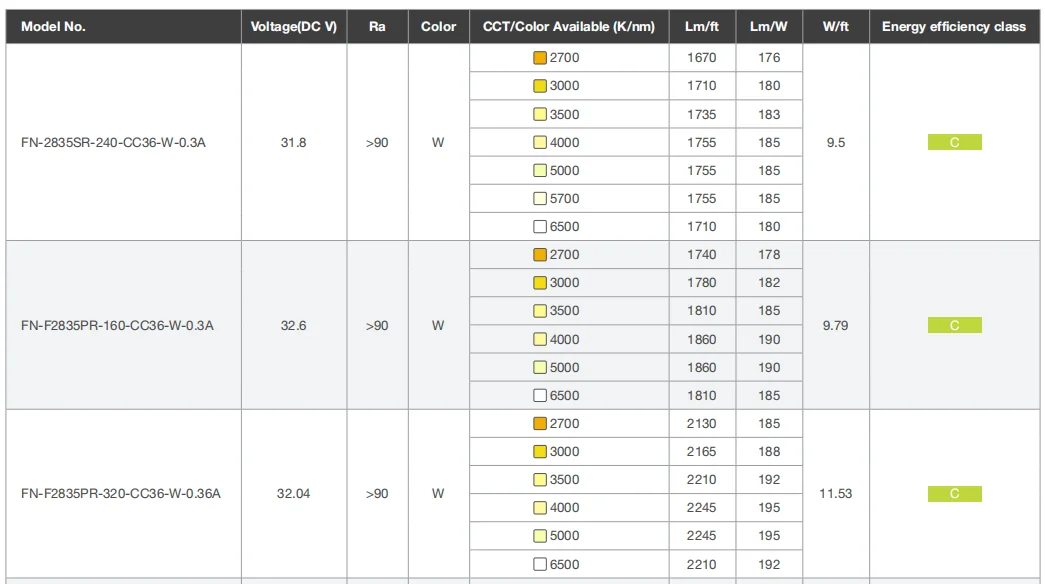Select the CCT/Color Available (K/nm) header

coord(568,27)
